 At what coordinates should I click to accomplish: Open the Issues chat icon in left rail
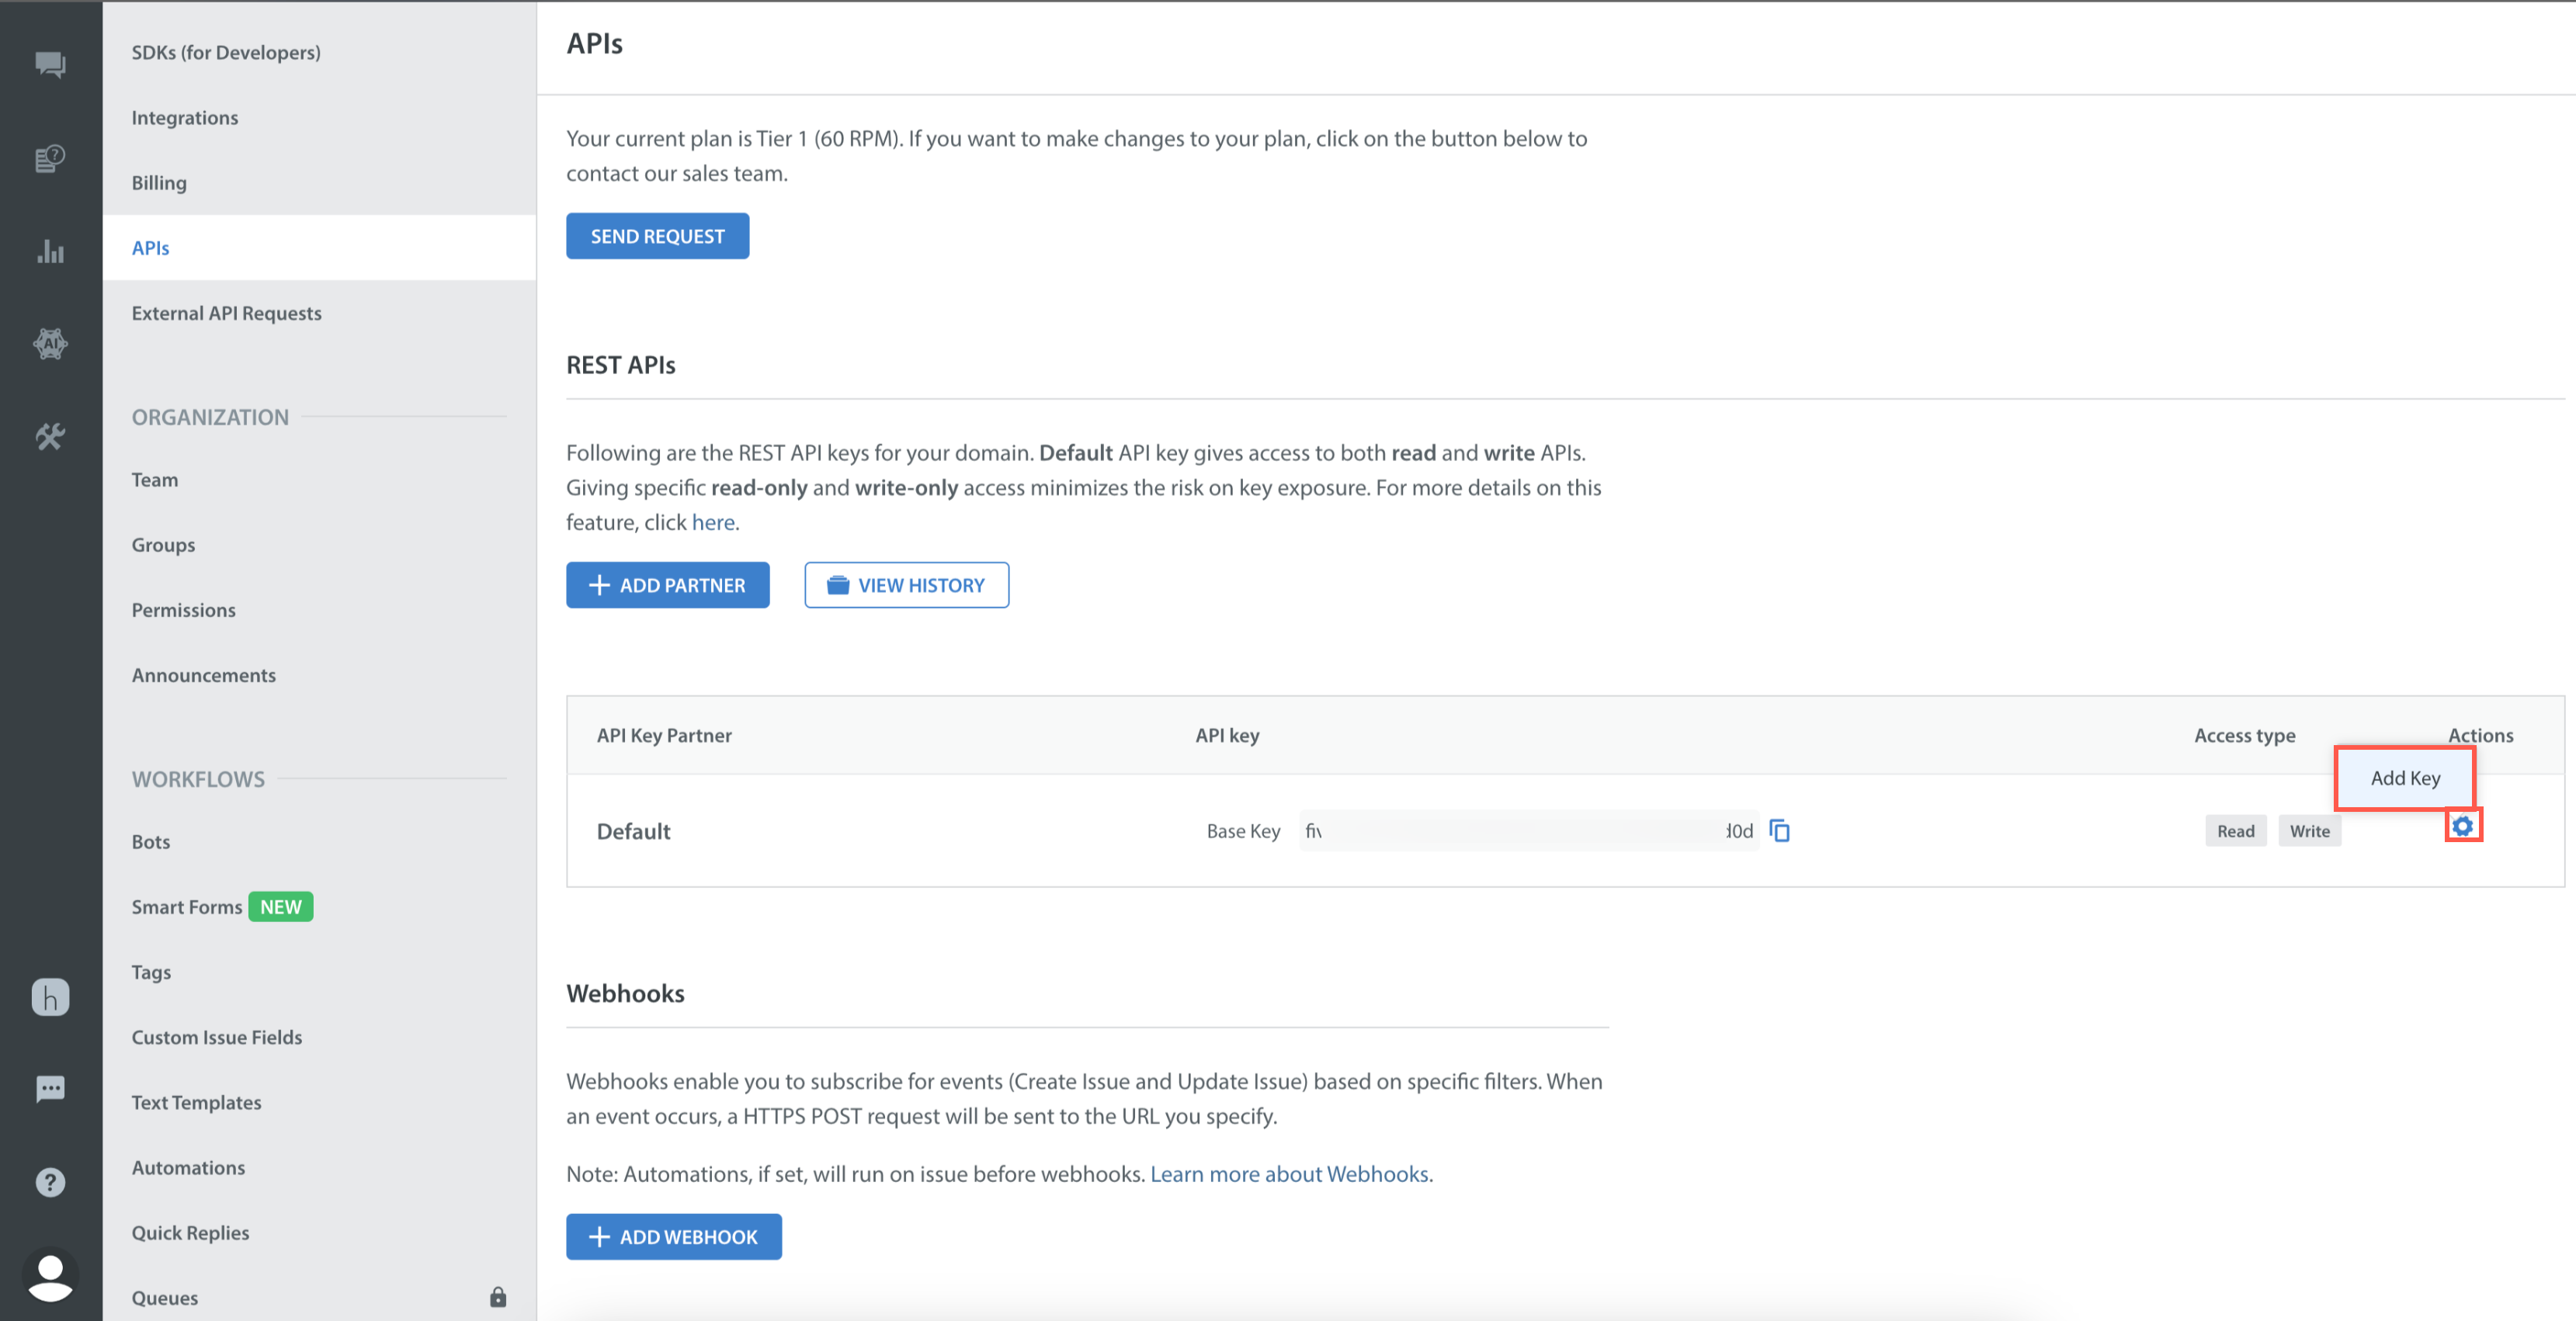coord(50,65)
